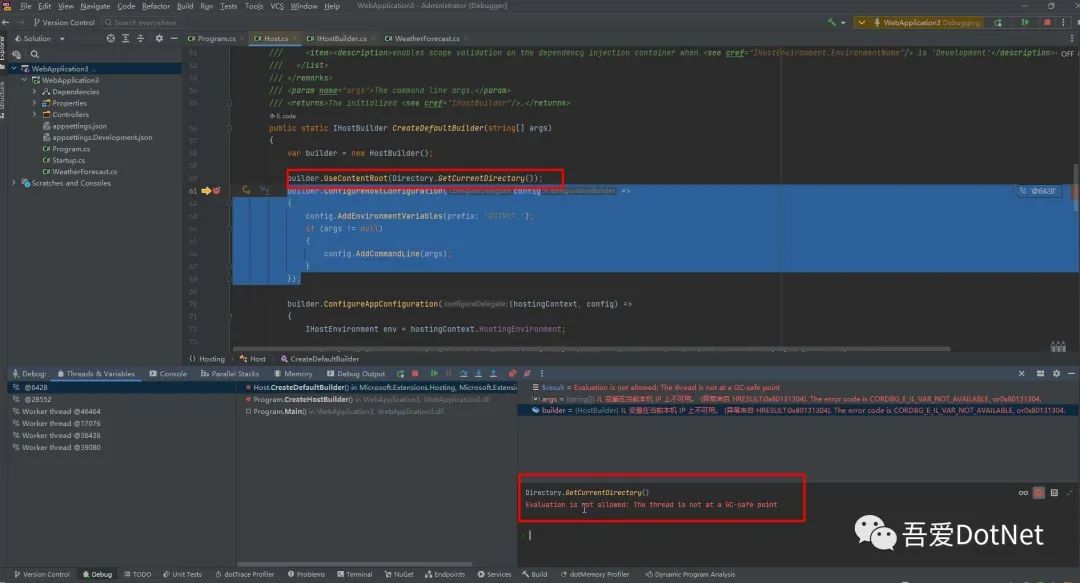Open the Solution panel gear settings

click(x=159, y=39)
